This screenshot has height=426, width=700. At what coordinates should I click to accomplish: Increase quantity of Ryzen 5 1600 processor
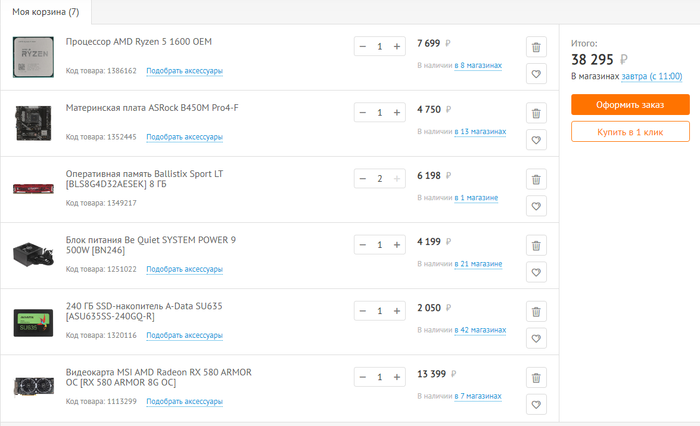396,46
